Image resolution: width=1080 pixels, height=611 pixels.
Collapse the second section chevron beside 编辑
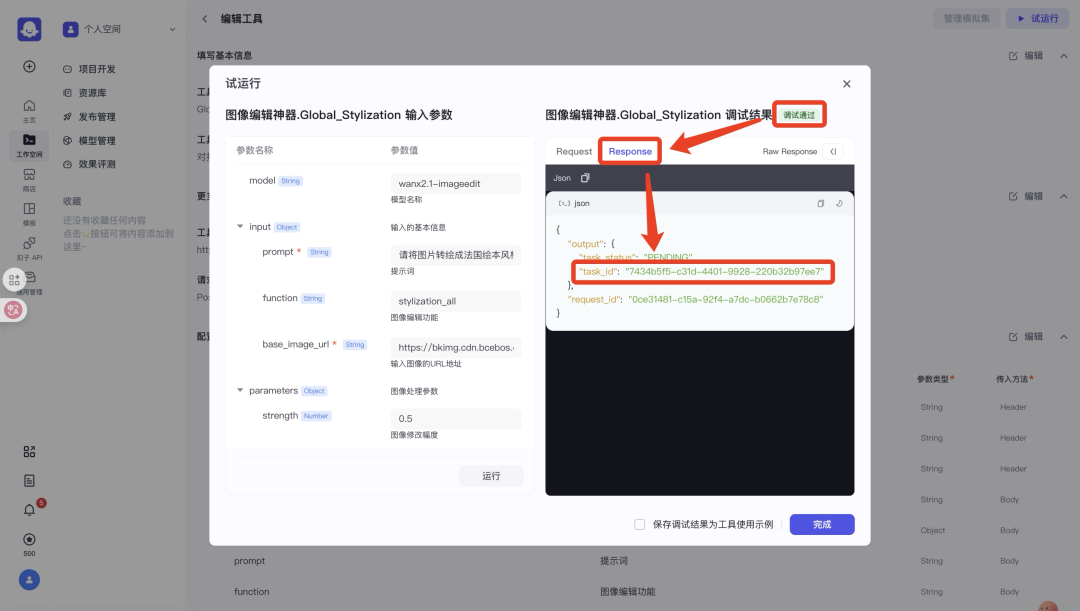pos(1063,196)
